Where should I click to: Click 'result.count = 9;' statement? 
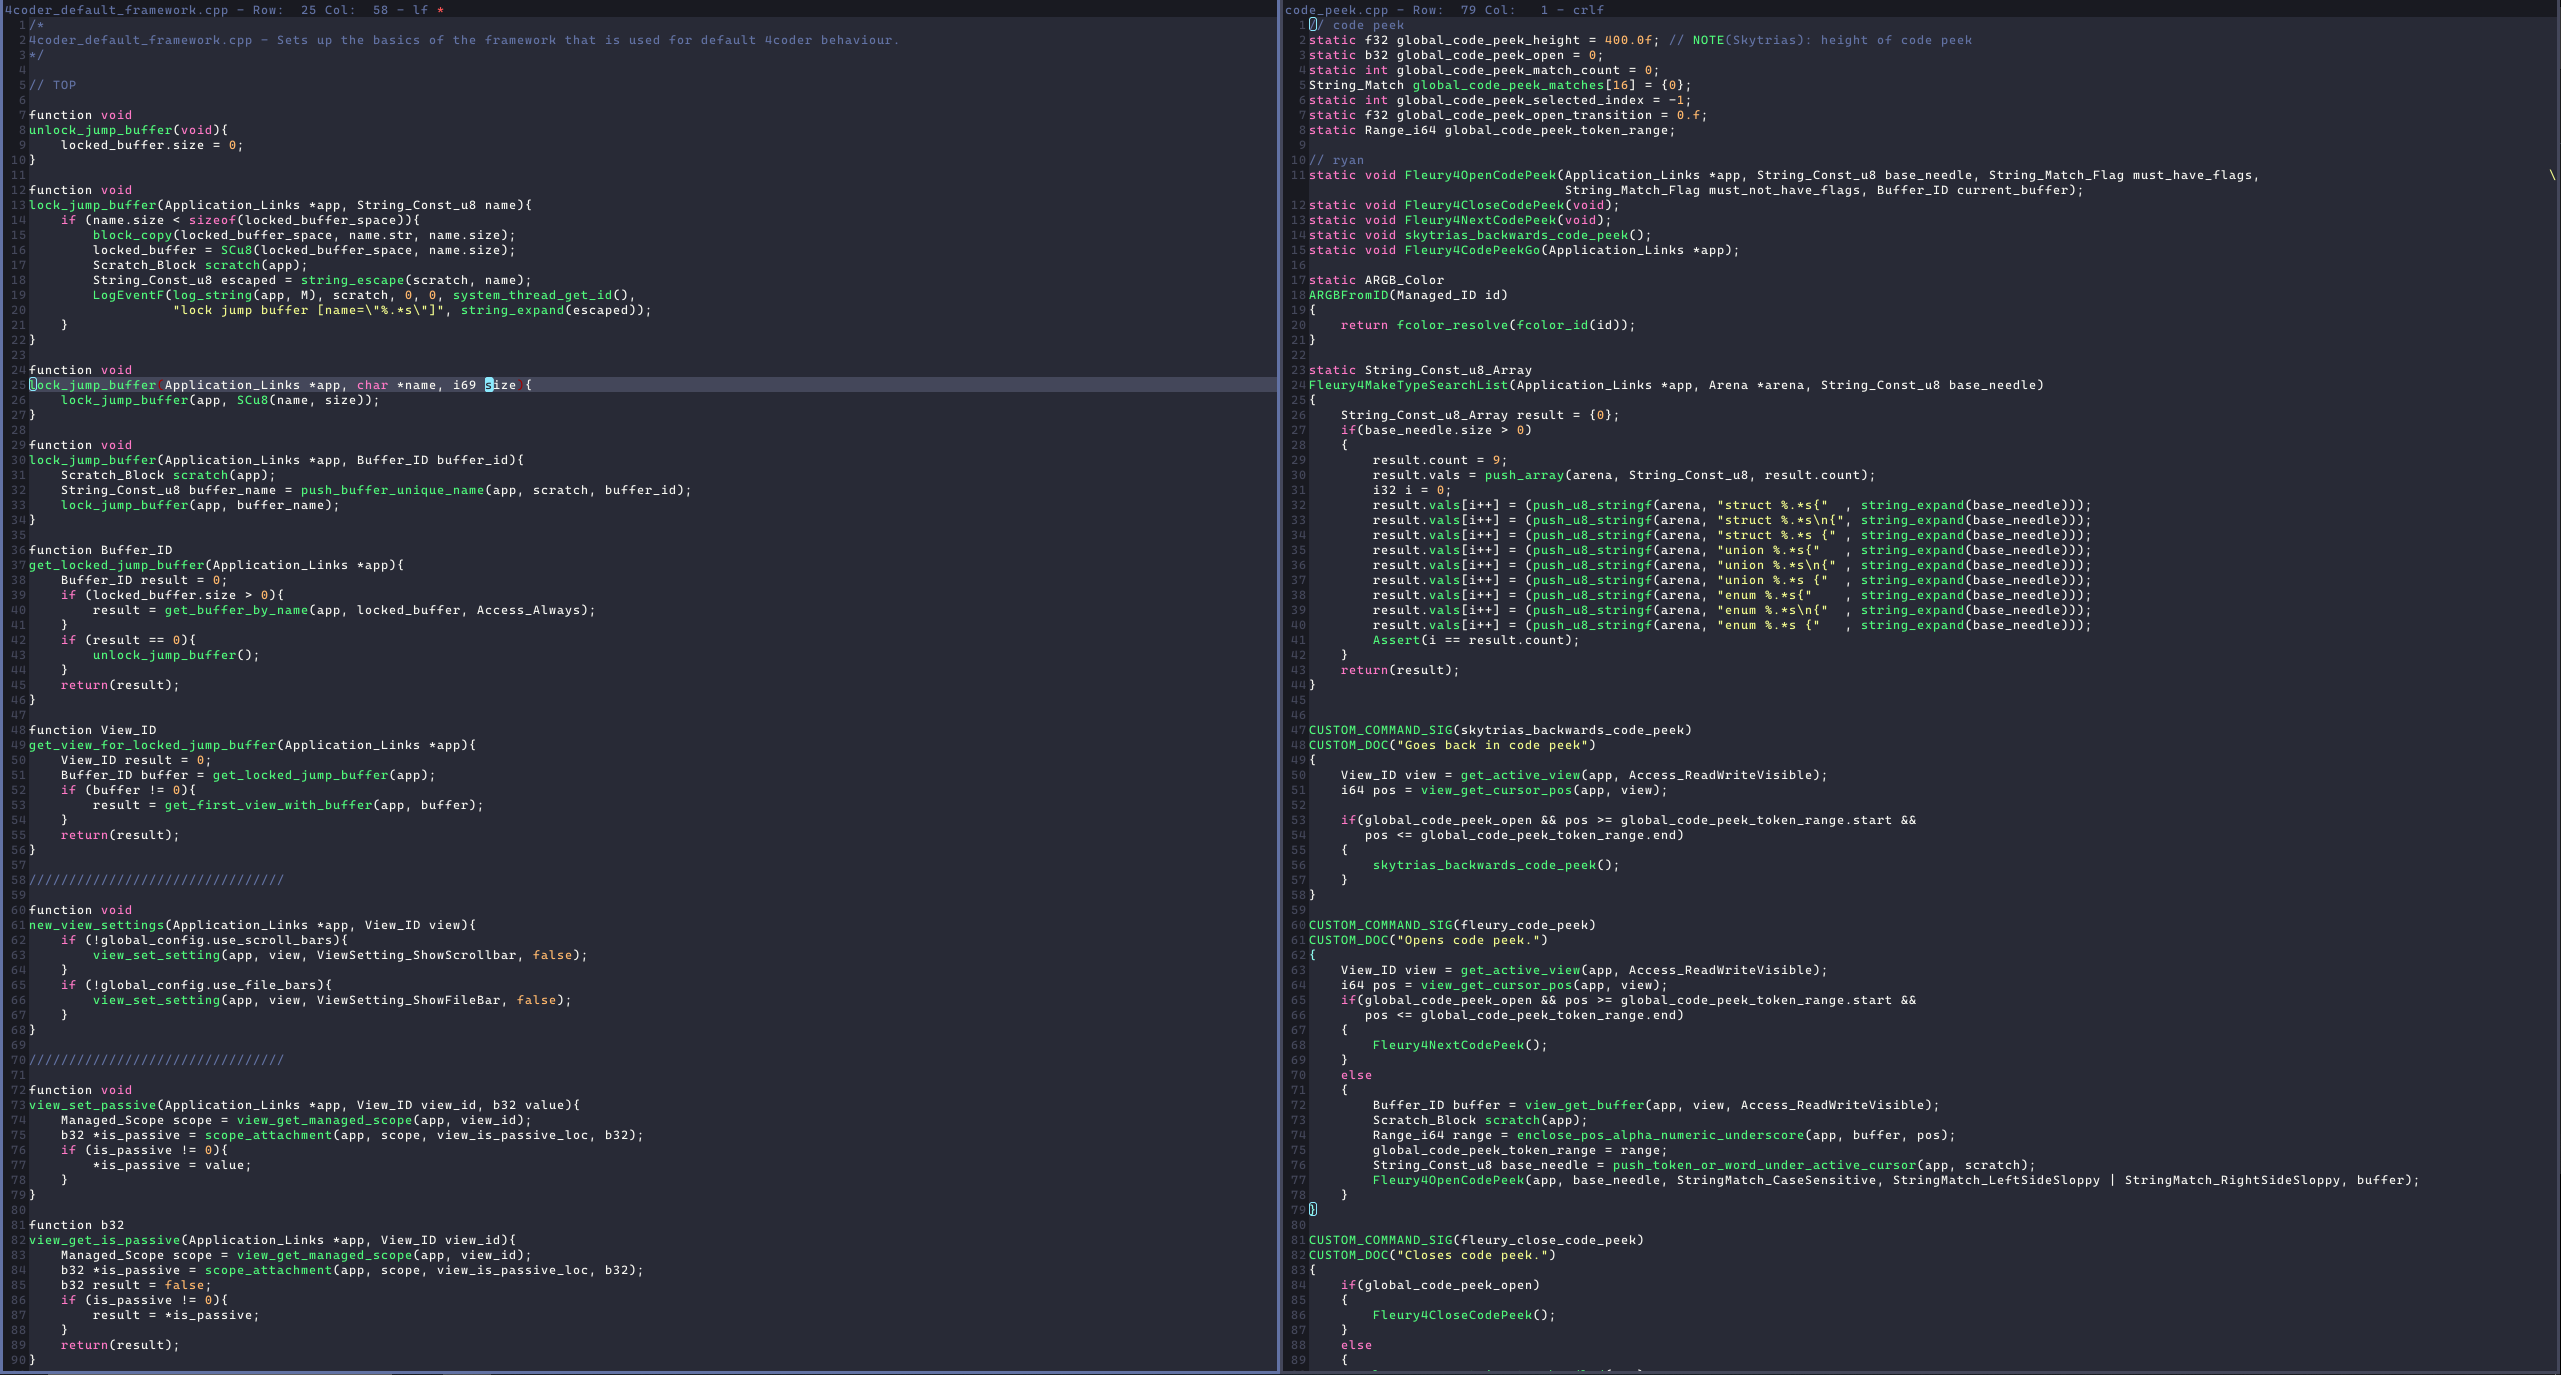click(x=1441, y=460)
